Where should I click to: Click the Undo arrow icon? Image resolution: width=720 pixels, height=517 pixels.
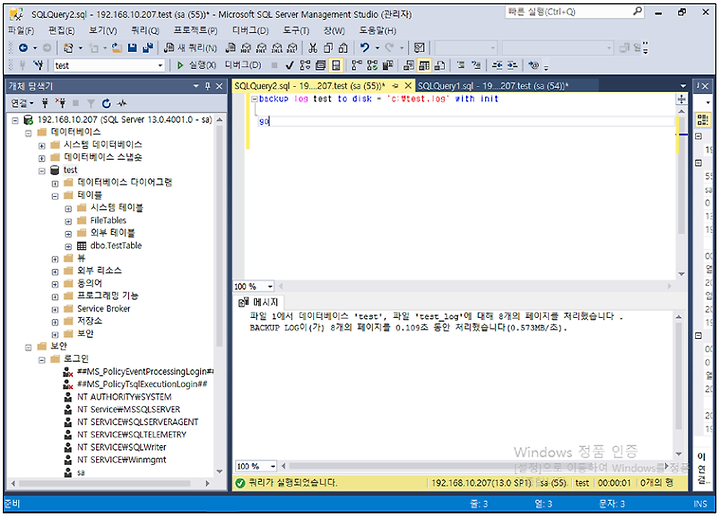pyautogui.click(x=365, y=48)
